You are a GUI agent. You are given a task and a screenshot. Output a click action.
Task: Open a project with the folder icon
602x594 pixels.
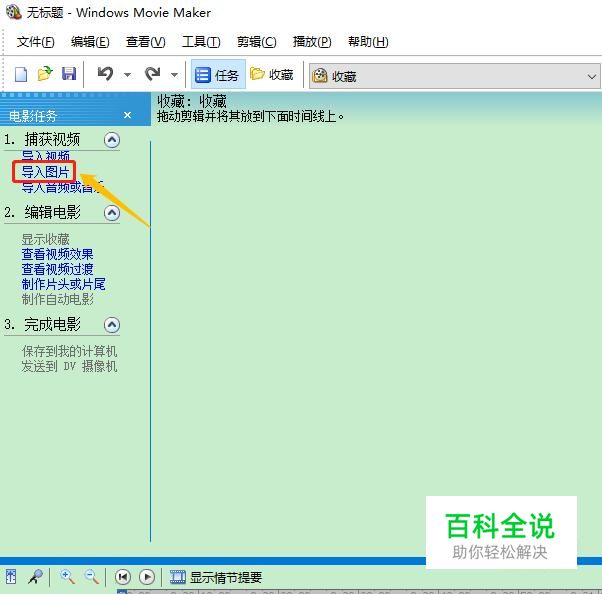click(45, 74)
